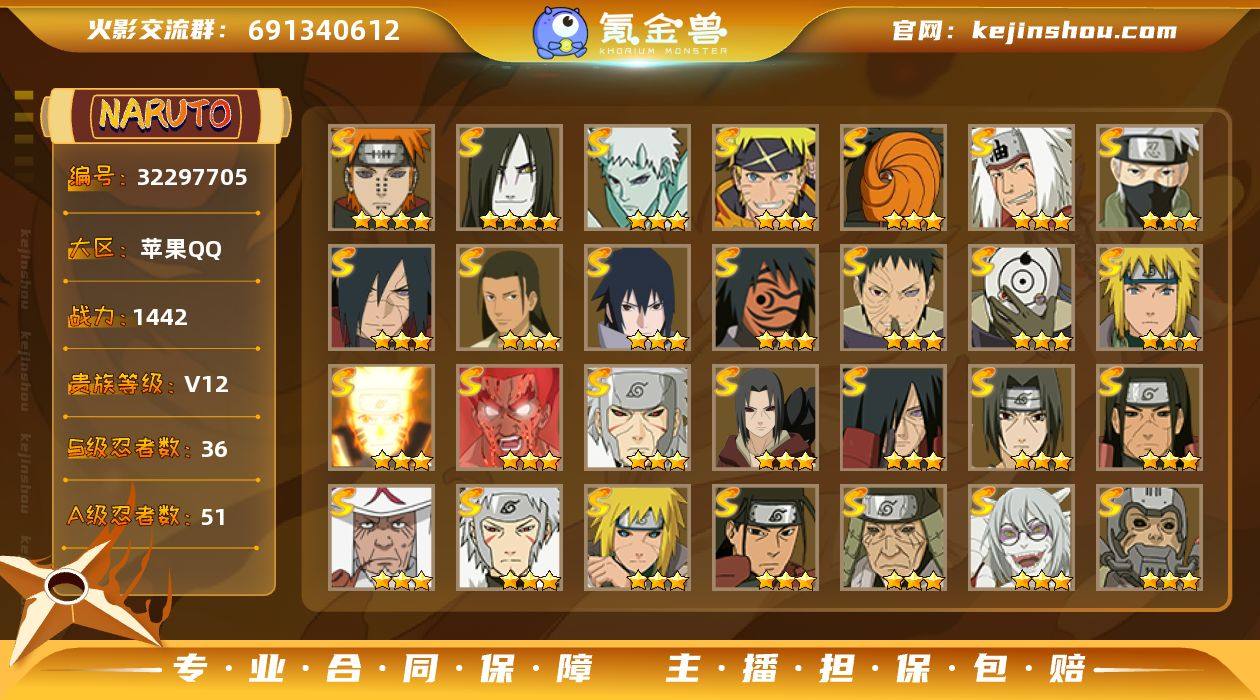
Task: Pick the Sasuke dark-haired portrait
Action: [638, 297]
